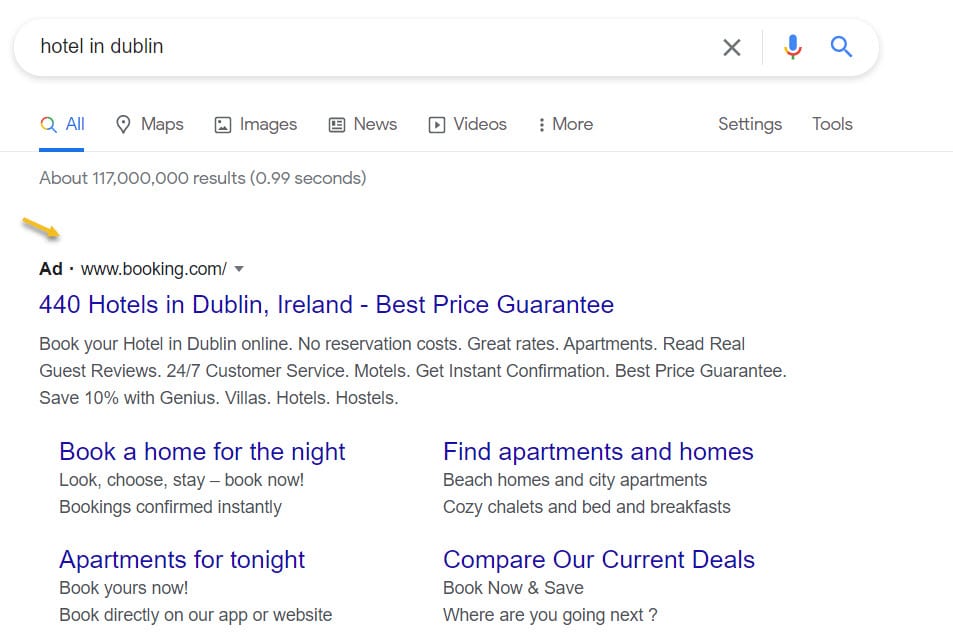Viewport: 953px width, 638px height.
Task: Open the Settings menu
Action: (x=750, y=124)
